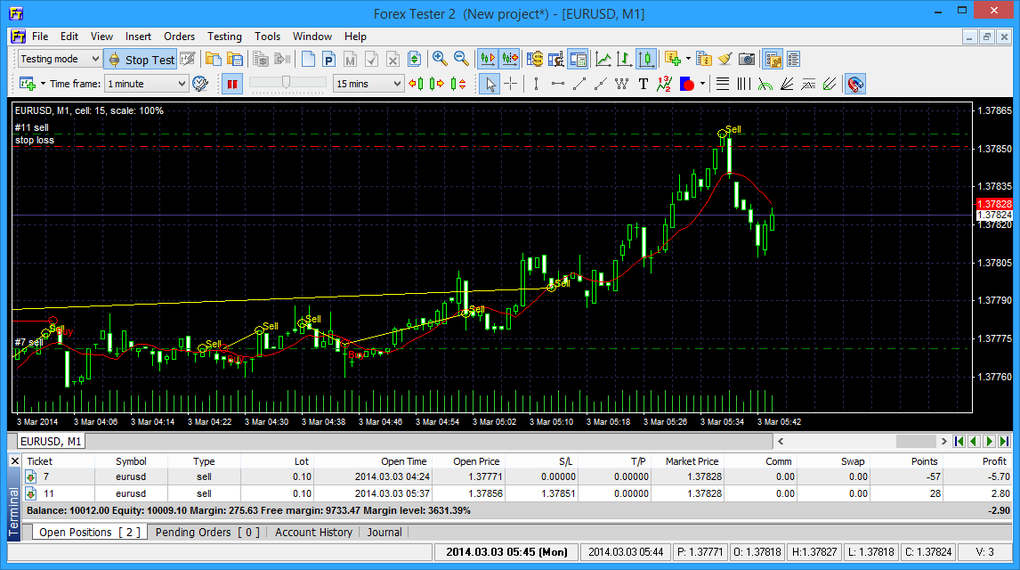This screenshot has height=570, width=1020.
Task: Select the Fibonacci time zones vertical lines tool
Action: 744,83
